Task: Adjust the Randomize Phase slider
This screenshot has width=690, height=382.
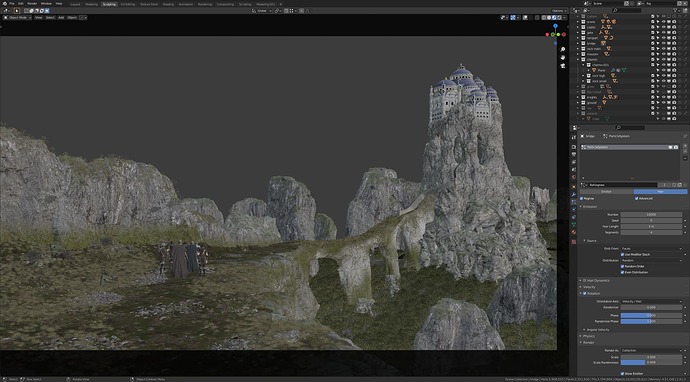Action: (x=651, y=321)
